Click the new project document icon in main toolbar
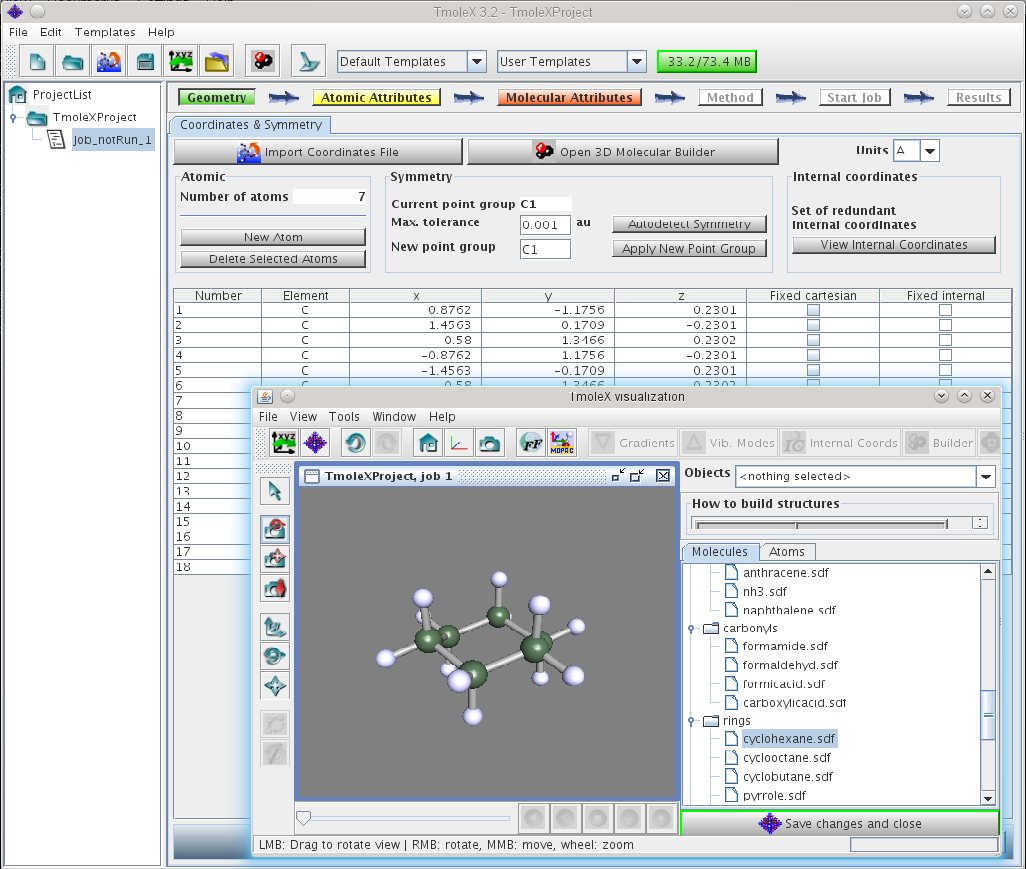 (x=37, y=62)
